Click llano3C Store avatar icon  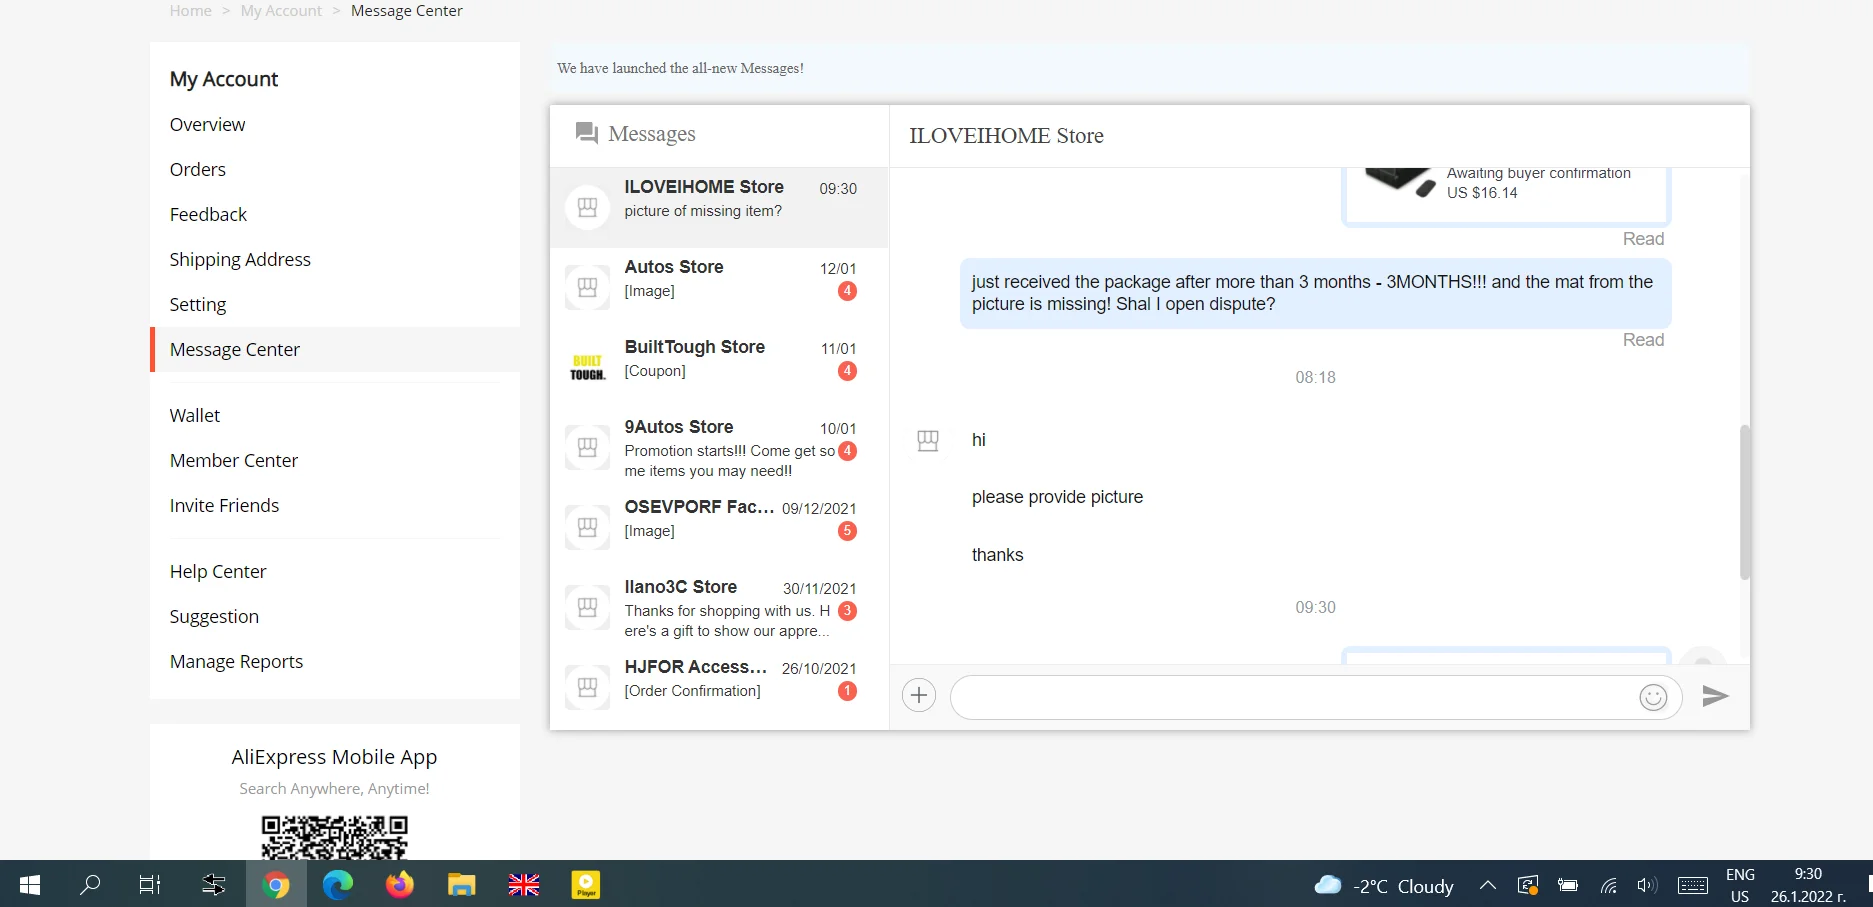[x=588, y=608]
